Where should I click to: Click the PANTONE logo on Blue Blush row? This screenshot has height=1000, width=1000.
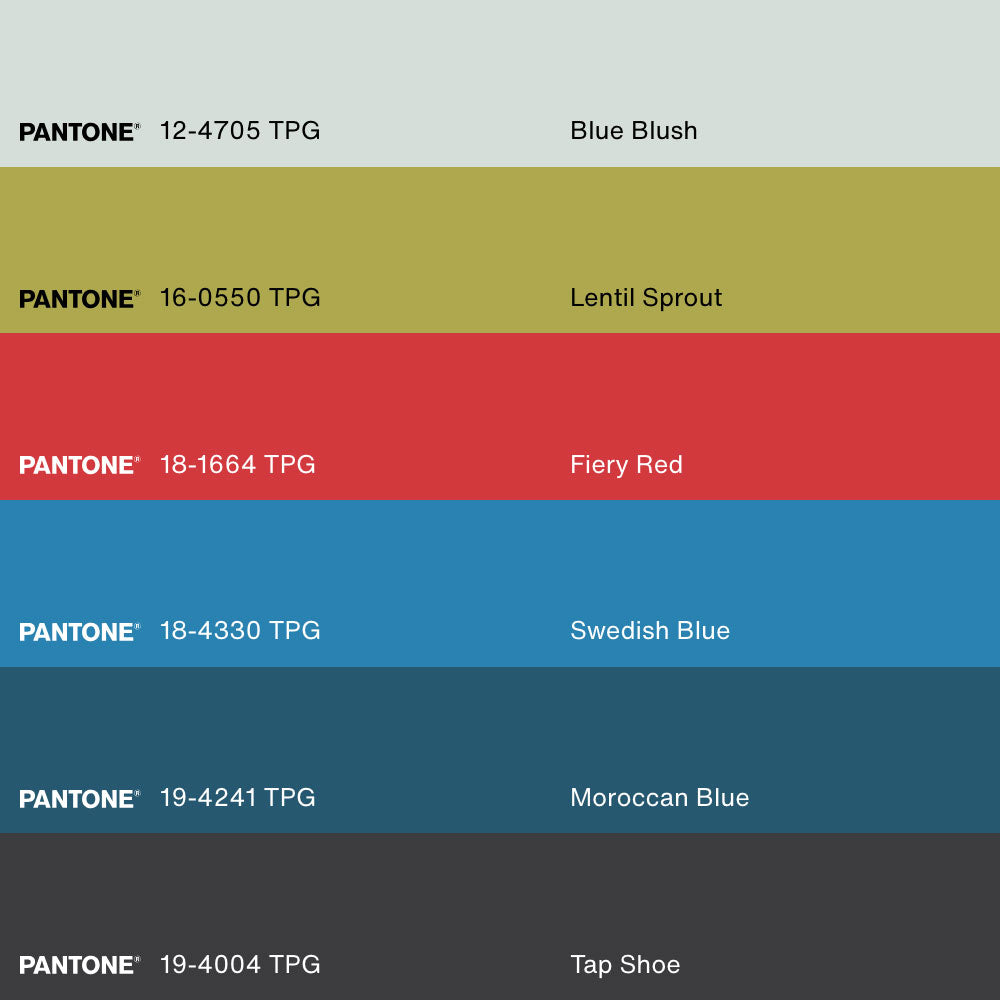79,132
